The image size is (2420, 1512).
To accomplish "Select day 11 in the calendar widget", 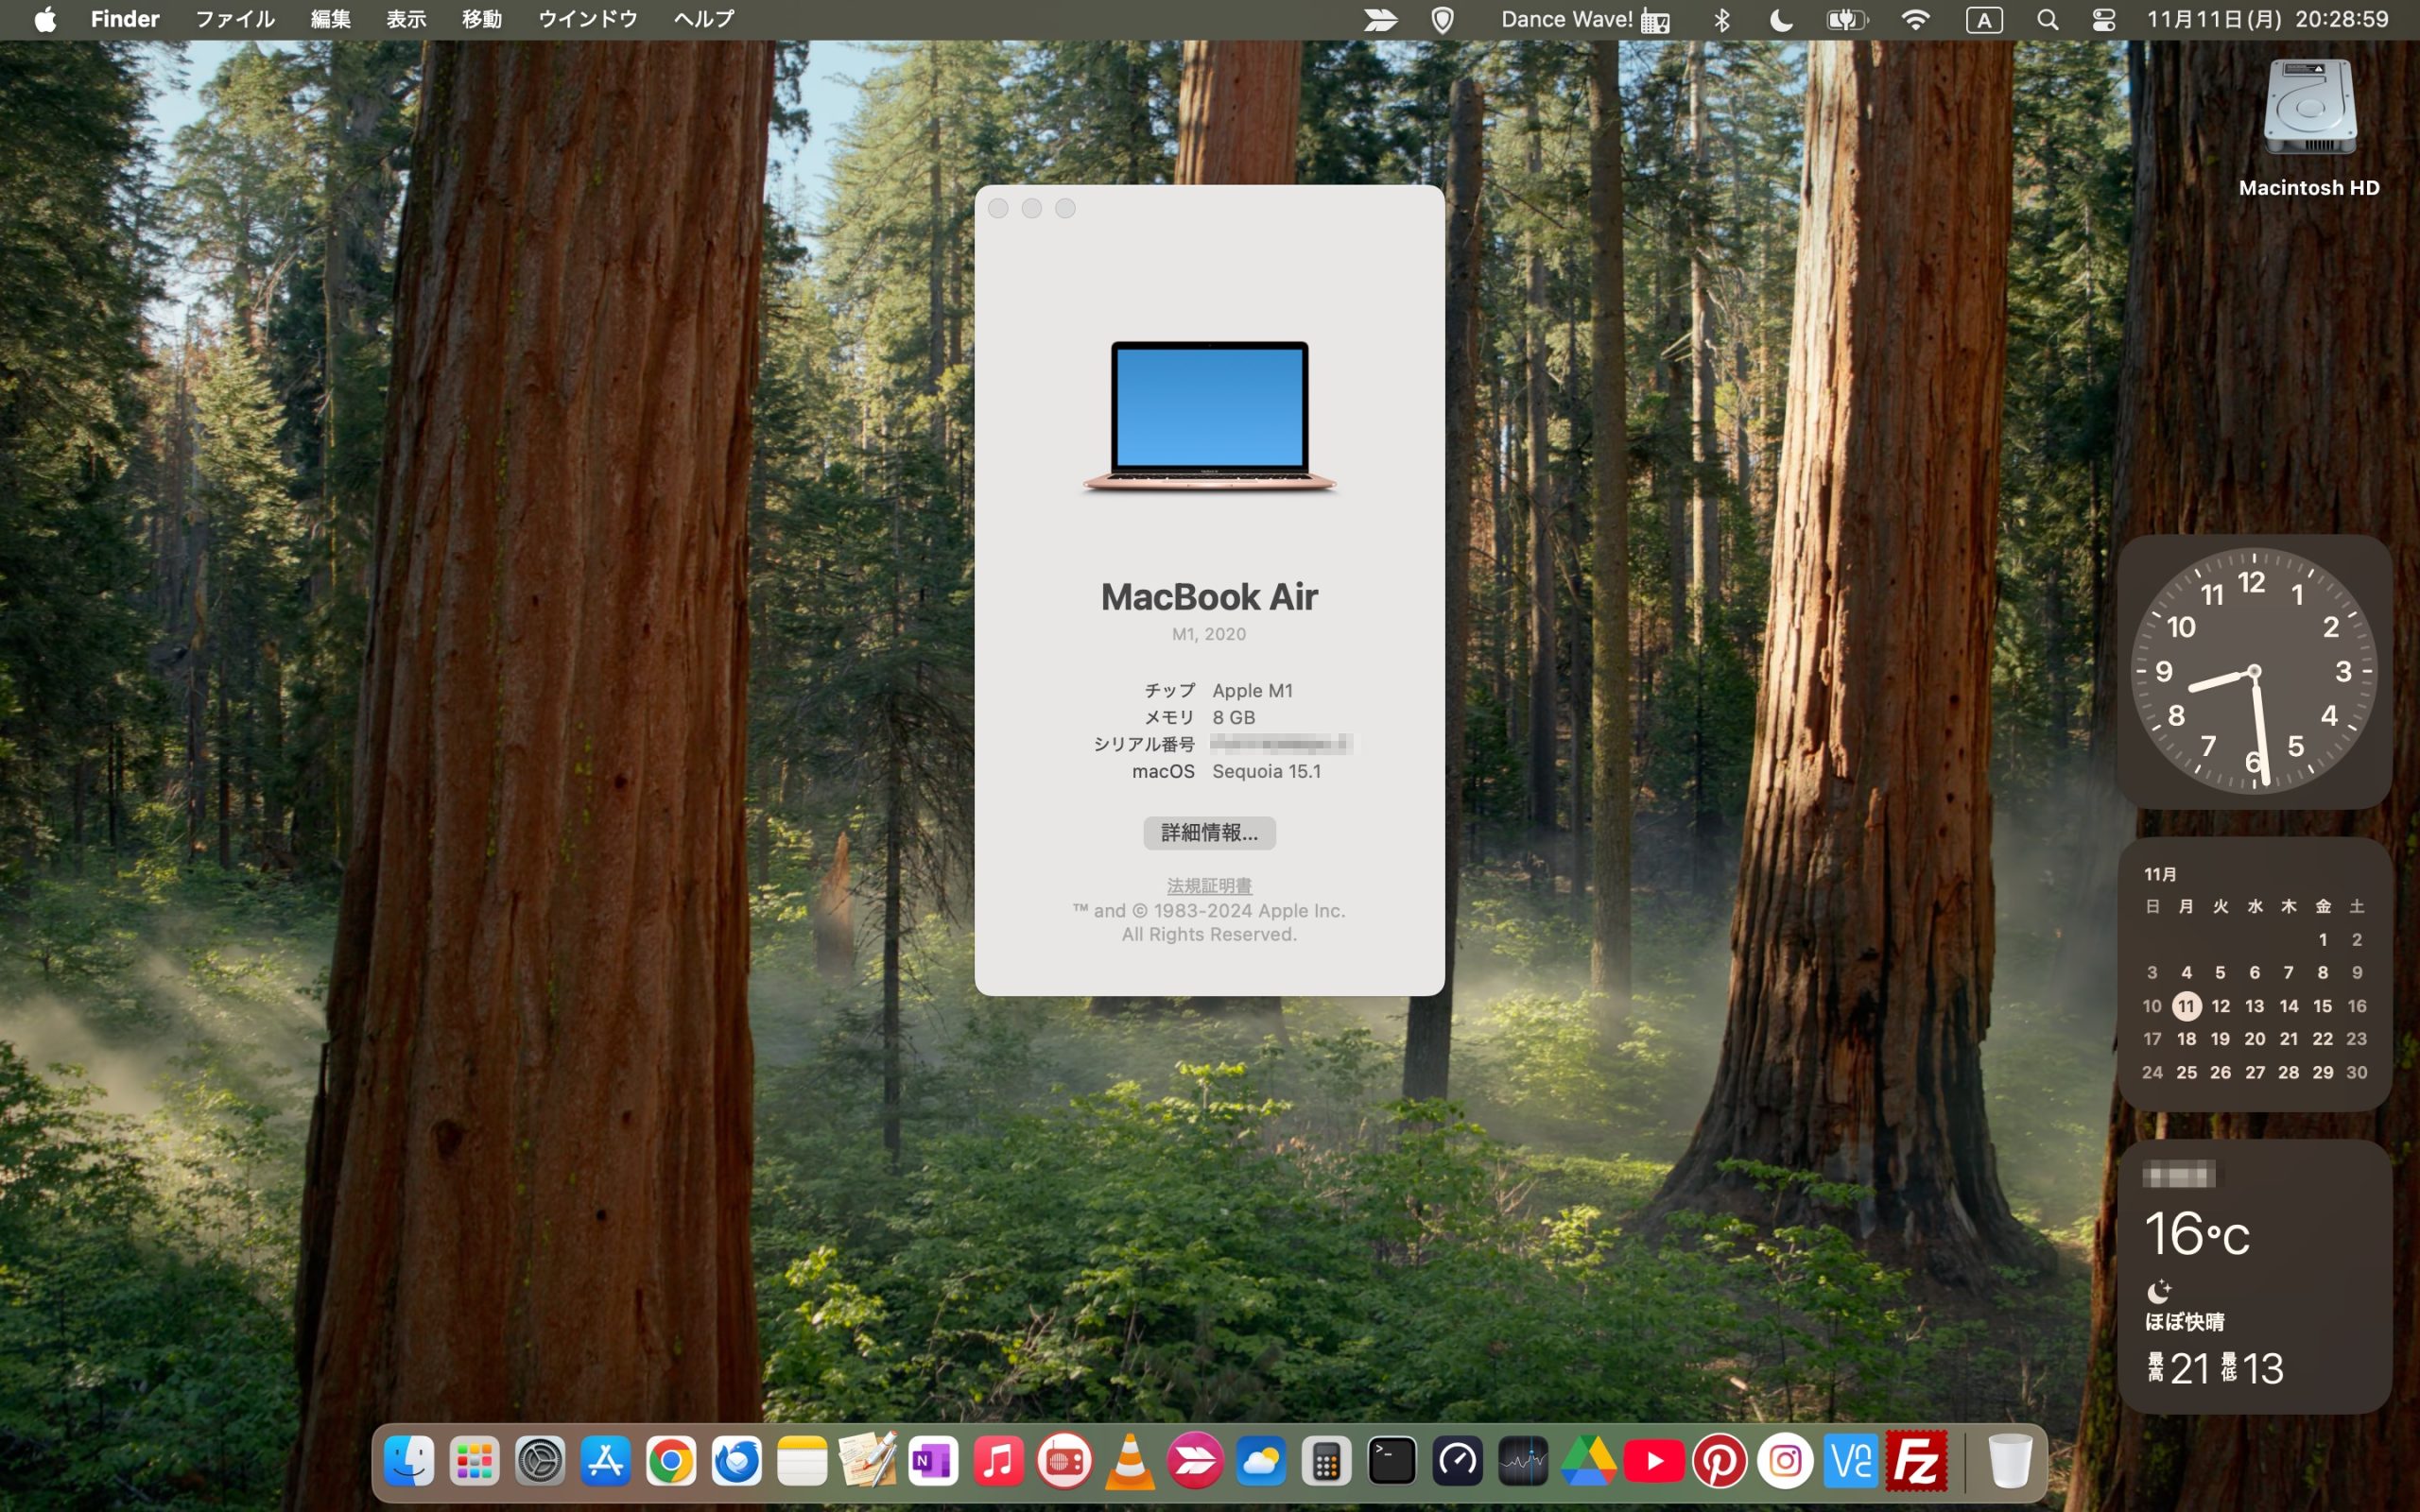I will (2186, 1006).
